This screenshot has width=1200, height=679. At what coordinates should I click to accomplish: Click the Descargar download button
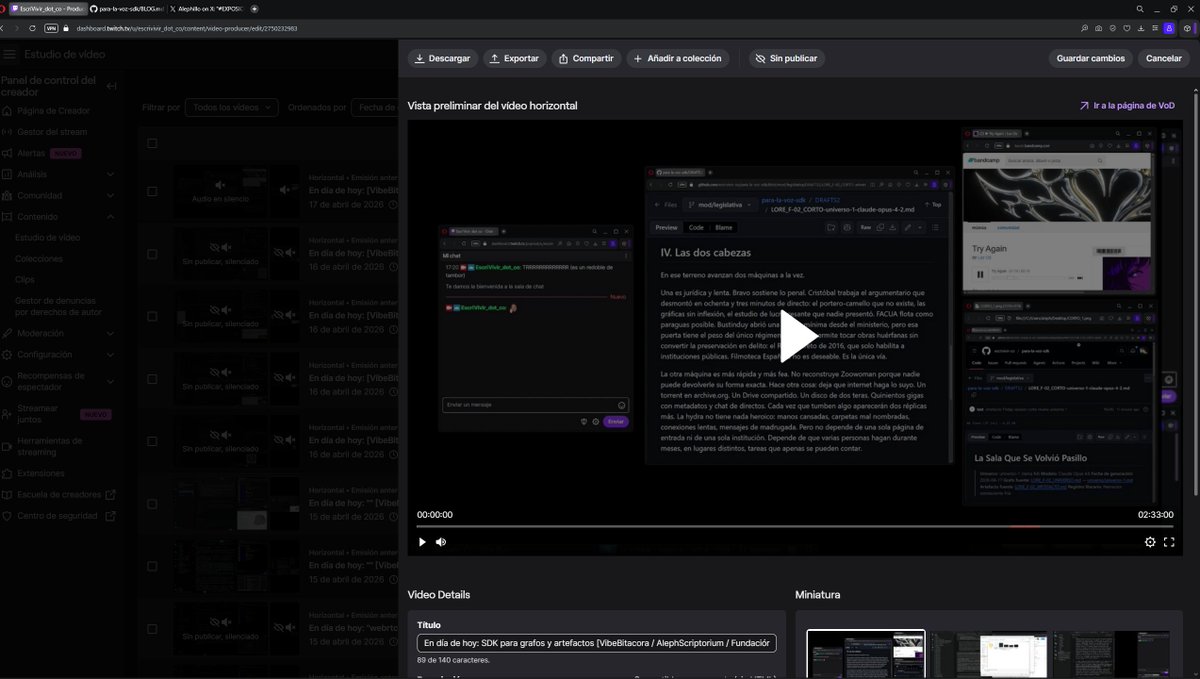pos(442,58)
